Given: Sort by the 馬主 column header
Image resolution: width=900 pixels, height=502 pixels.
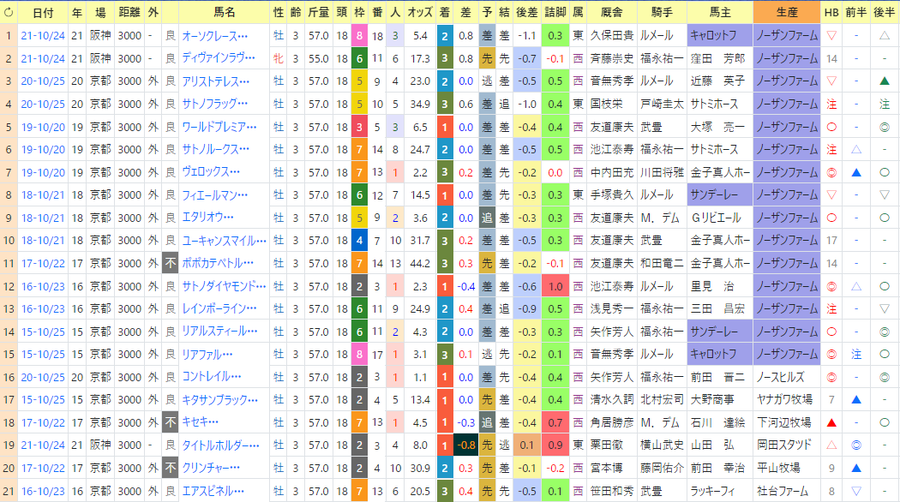Looking at the screenshot, I should pyautogui.click(x=720, y=12).
